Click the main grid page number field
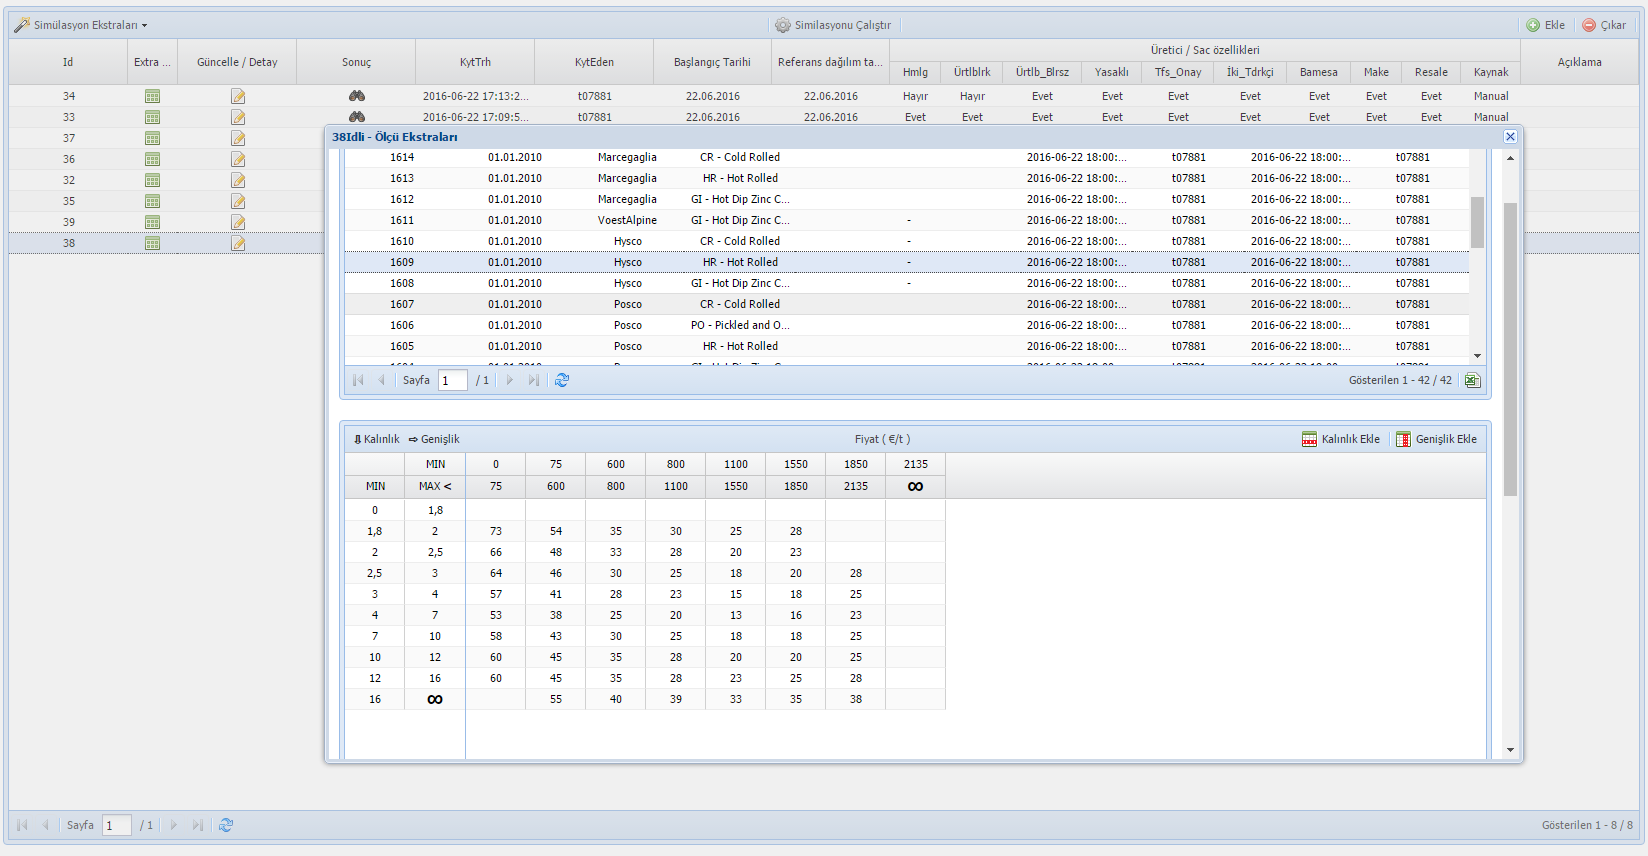1648x856 pixels. (117, 825)
